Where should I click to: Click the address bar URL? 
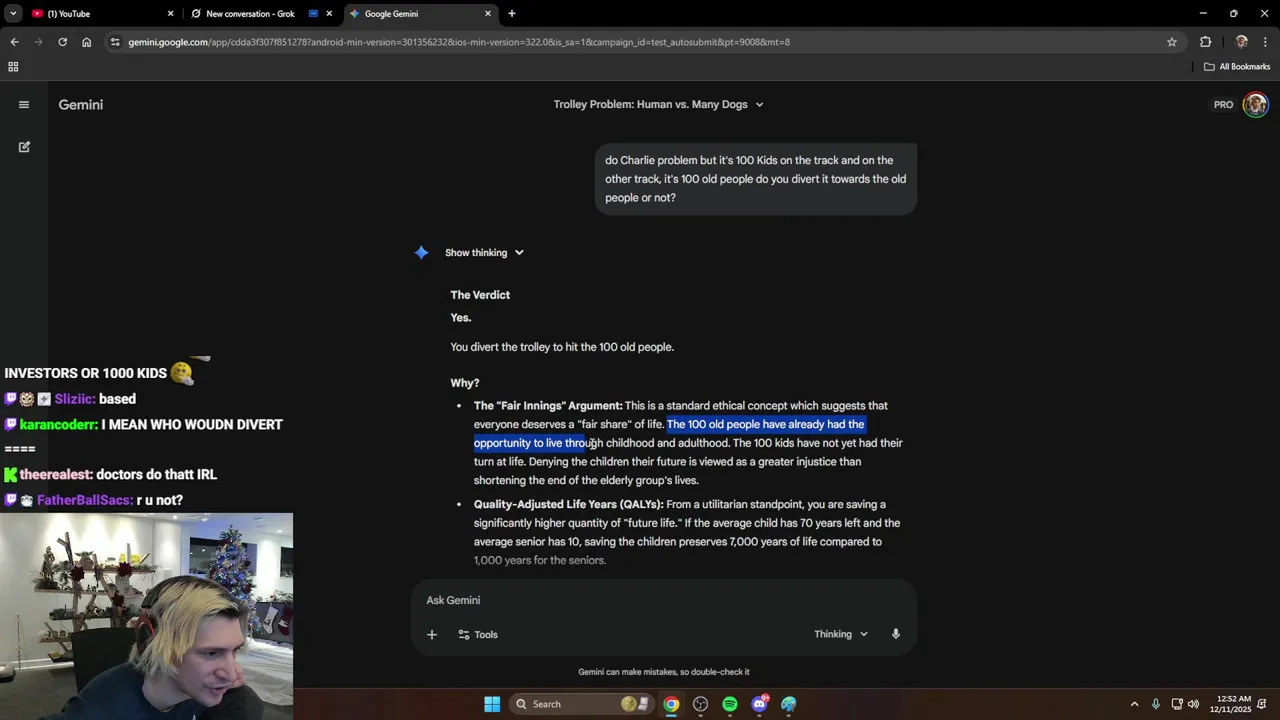pyautogui.click(x=459, y=42)
